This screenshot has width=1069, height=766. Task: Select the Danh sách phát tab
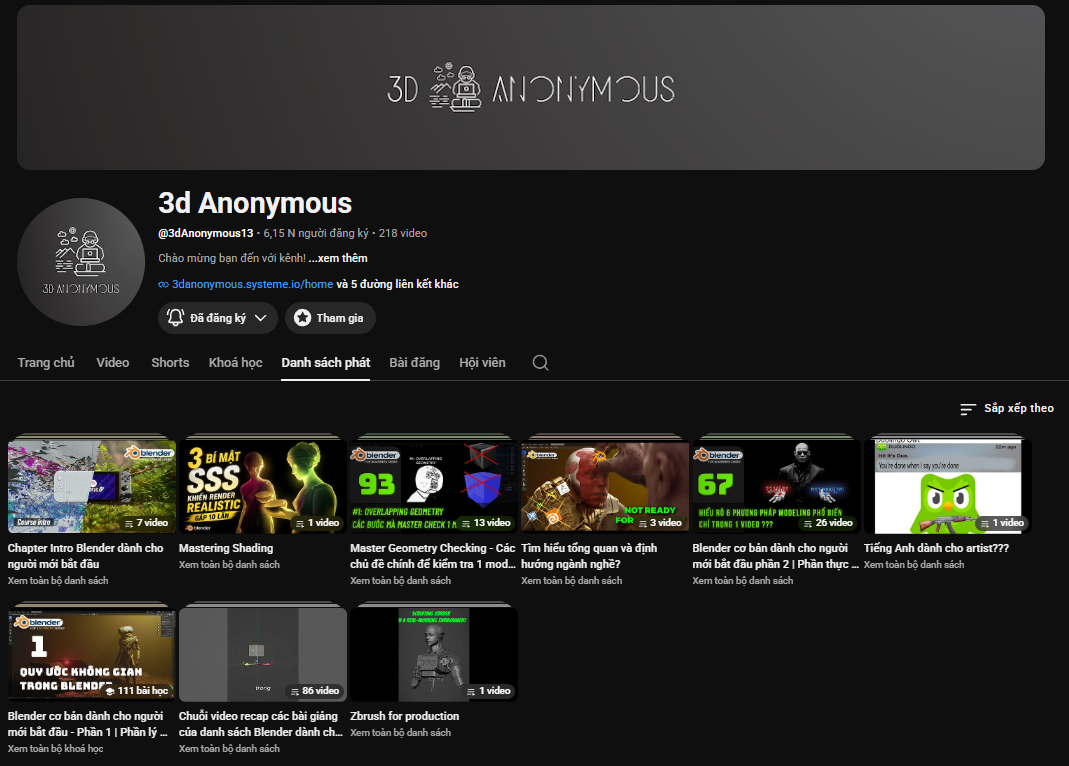point(325,363)
